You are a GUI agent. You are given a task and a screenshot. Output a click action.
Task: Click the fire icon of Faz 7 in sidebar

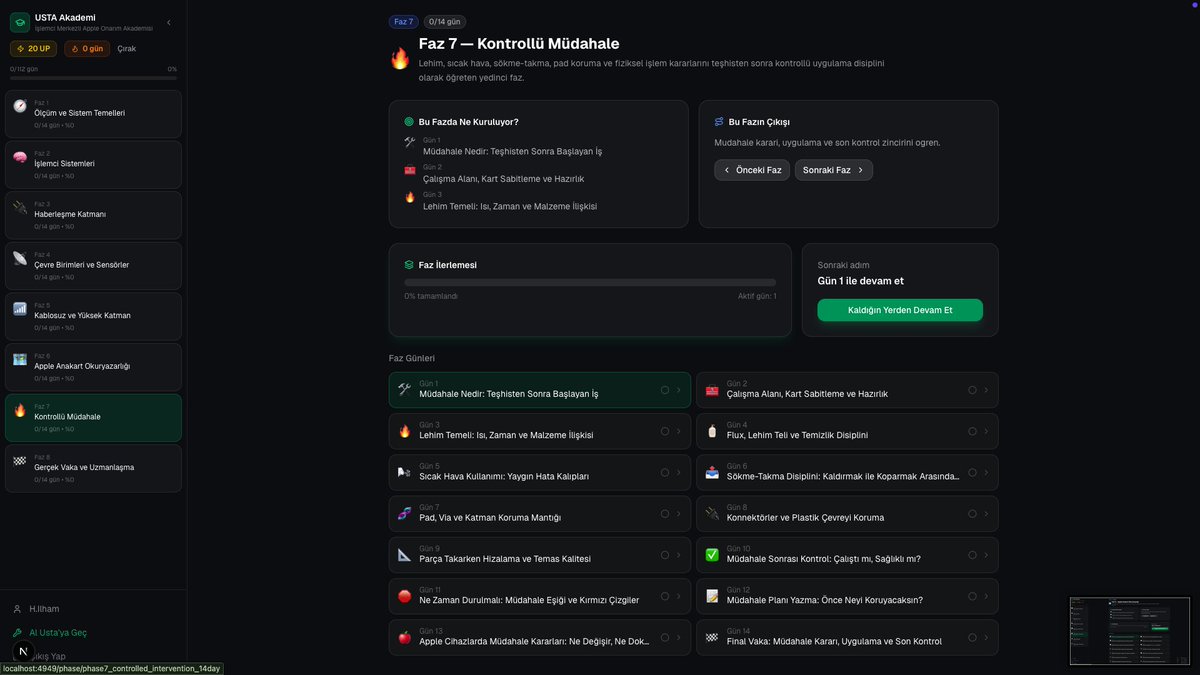coord(20,410)
